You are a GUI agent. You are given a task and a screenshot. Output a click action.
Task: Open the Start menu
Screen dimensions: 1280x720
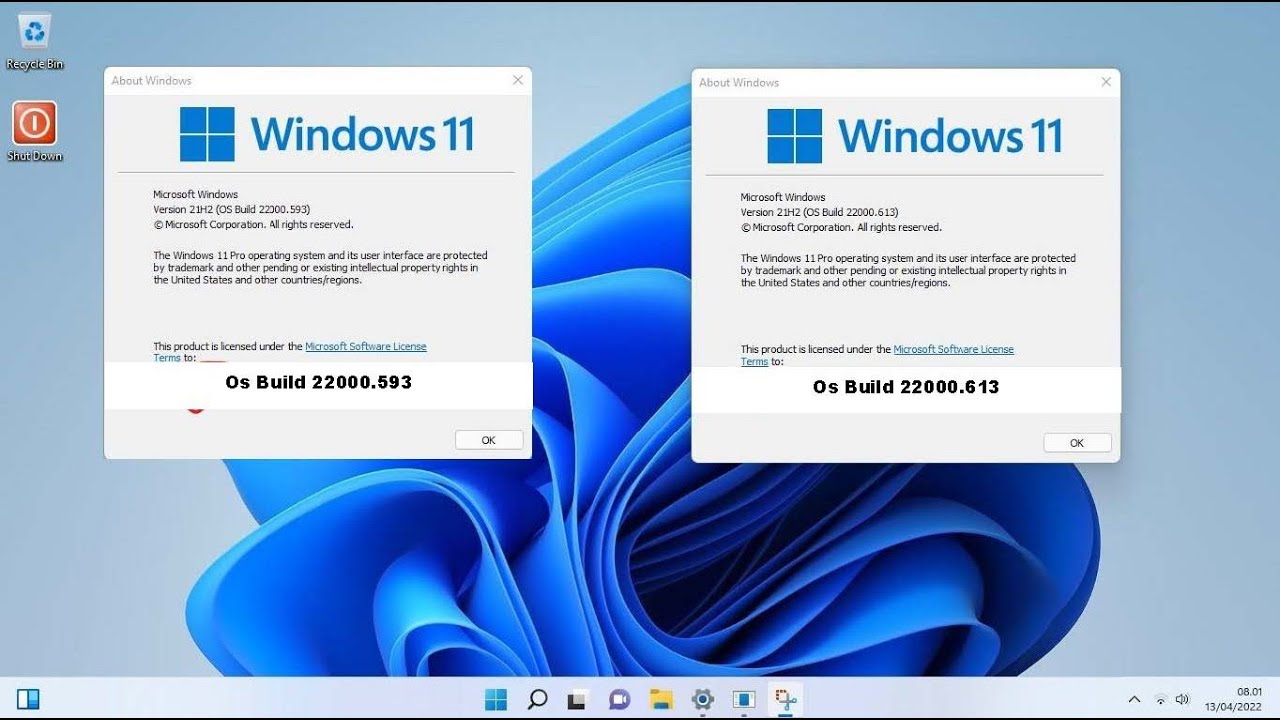pos(496,699)
